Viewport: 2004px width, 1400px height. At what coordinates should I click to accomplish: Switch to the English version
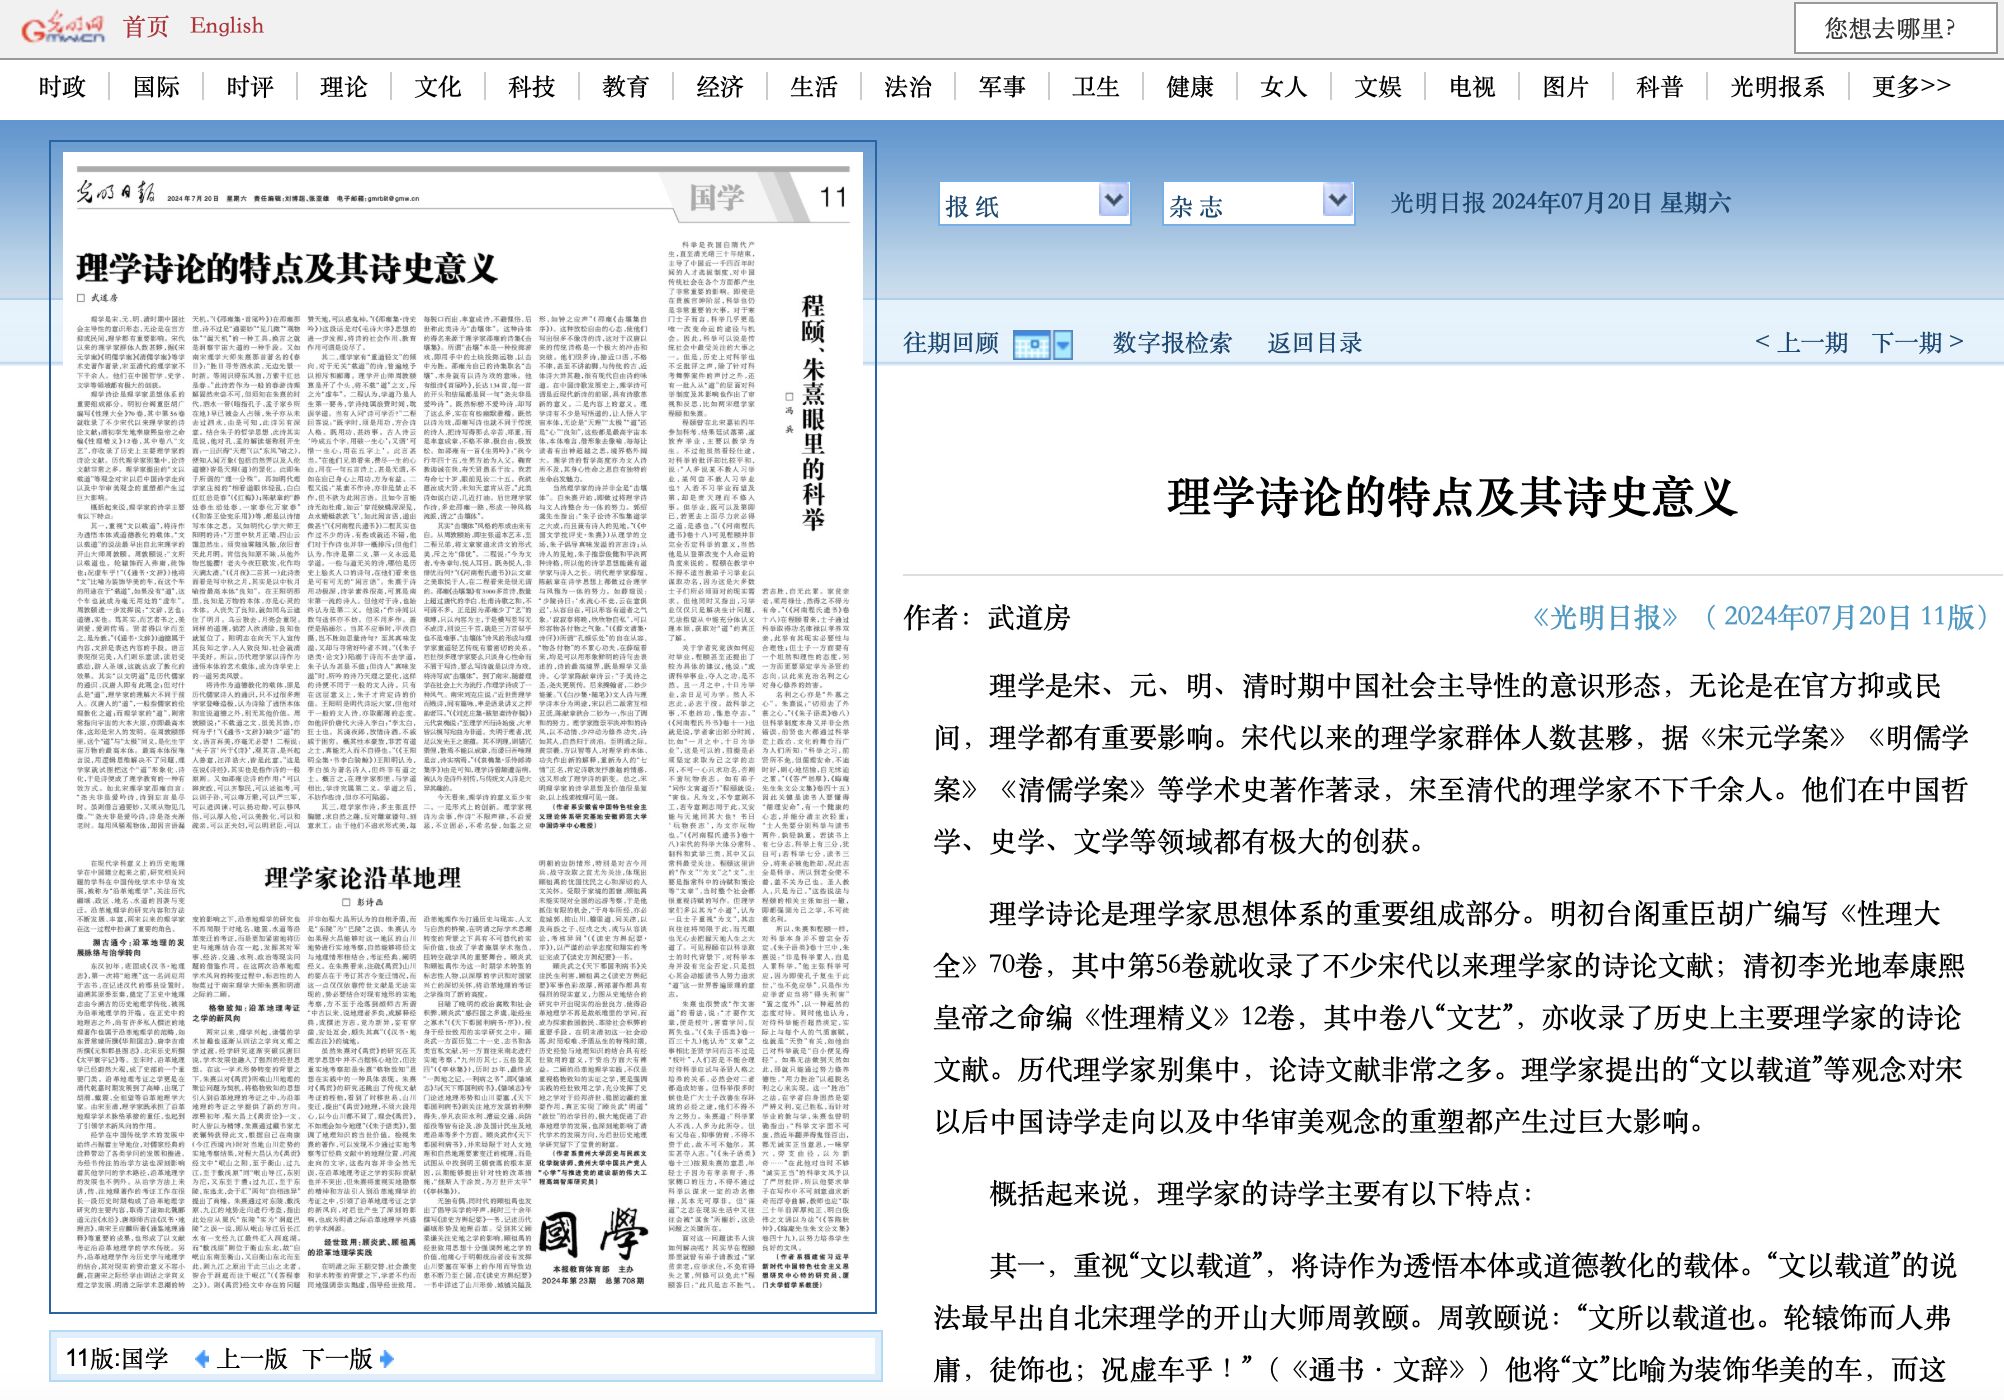(227, 26)
